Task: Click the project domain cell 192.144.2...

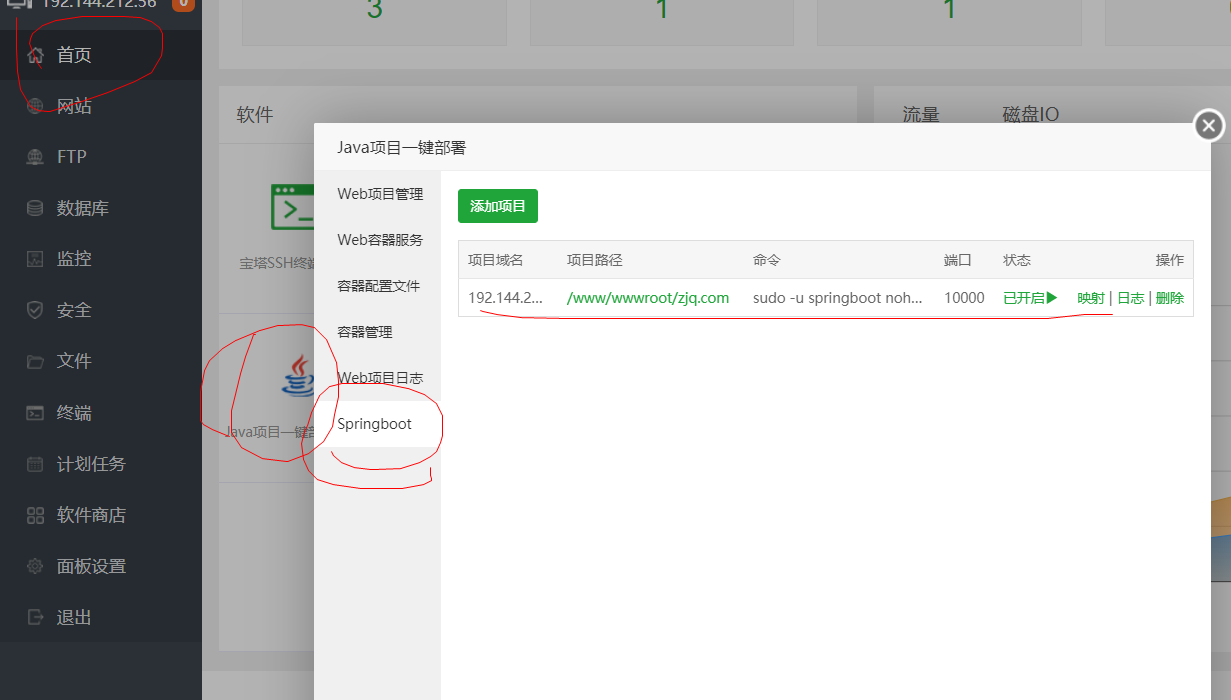Action: pos(506,298)
